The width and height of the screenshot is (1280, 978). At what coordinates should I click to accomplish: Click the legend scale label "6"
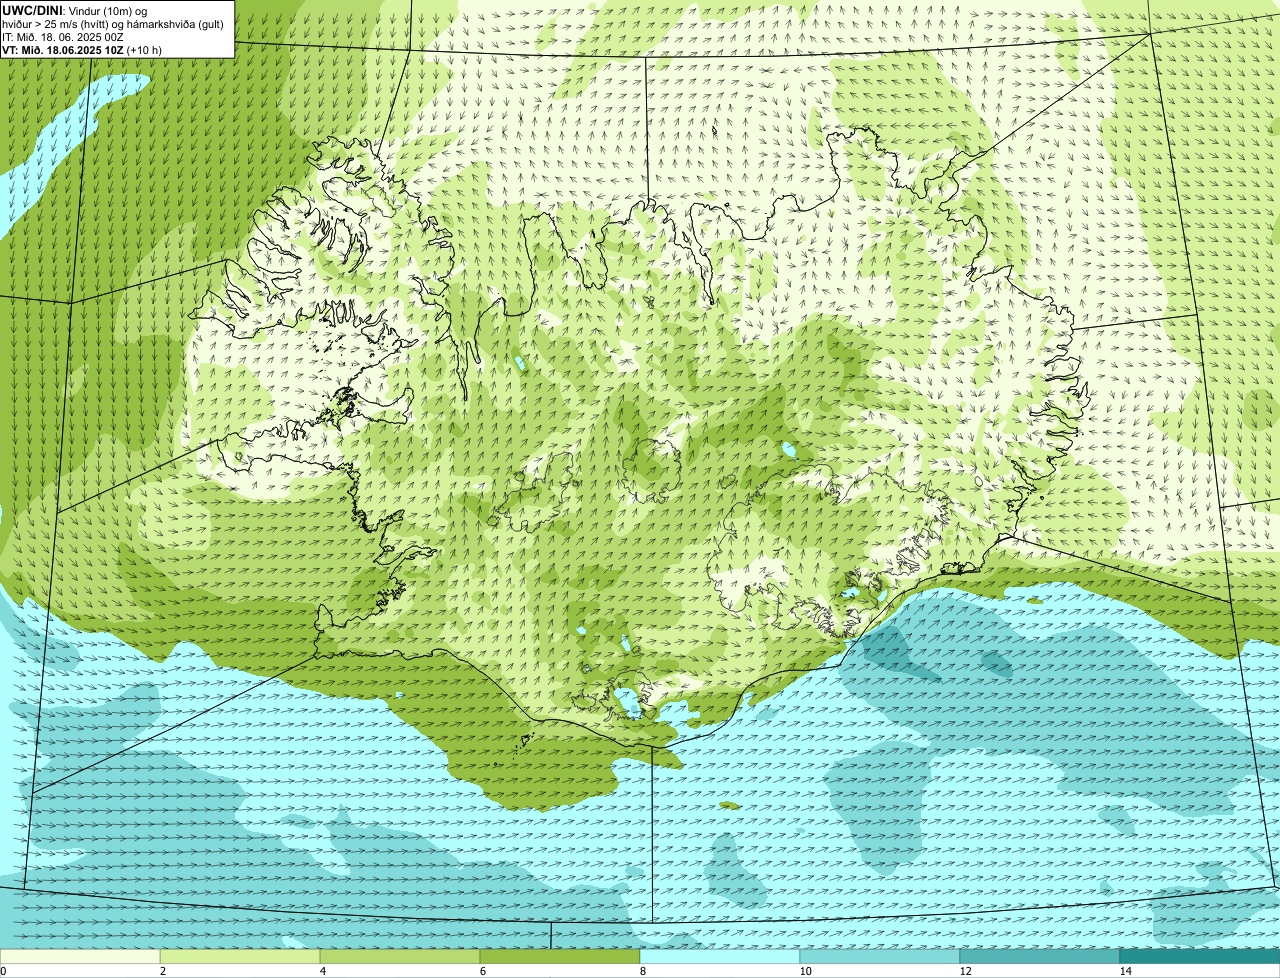pyautogui.click(x=482, y=971)
